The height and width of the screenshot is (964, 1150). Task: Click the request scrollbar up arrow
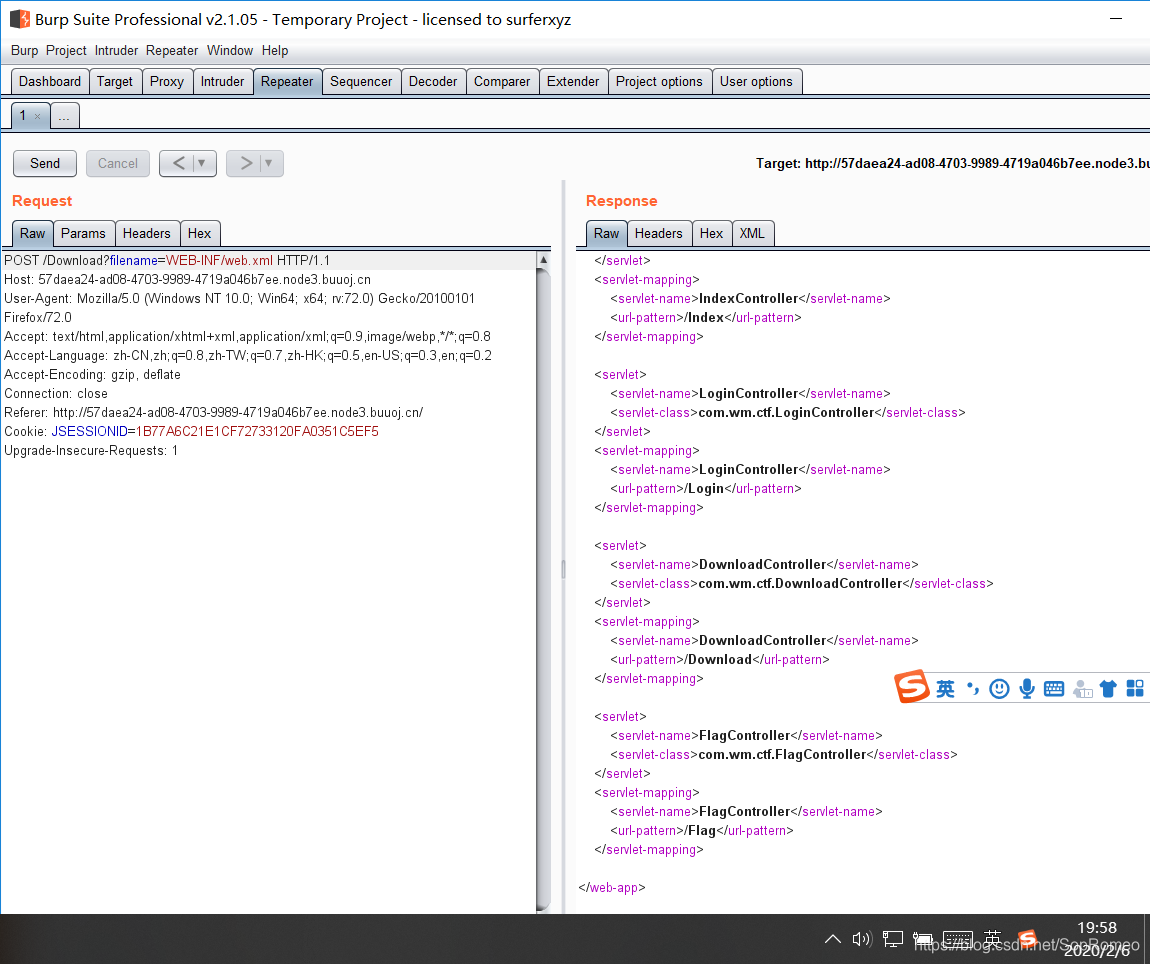coord(543,260)
